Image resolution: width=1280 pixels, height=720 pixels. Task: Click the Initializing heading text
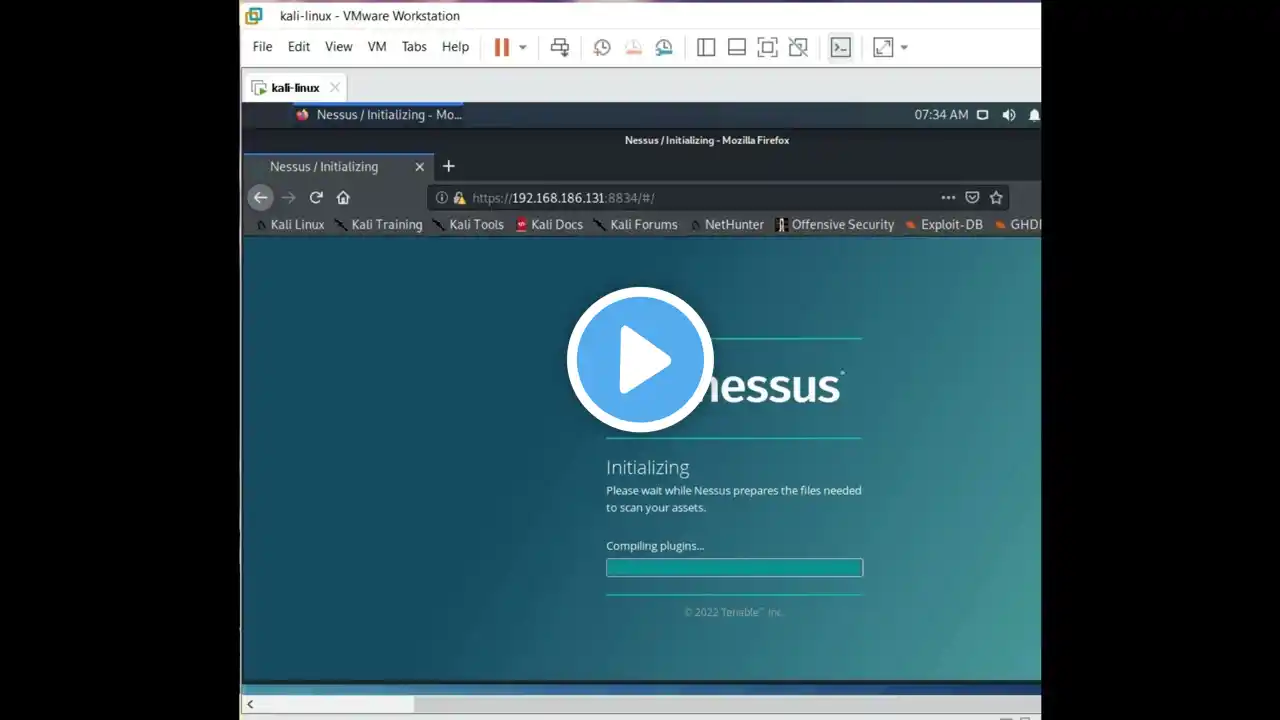[x=647, y=468]
